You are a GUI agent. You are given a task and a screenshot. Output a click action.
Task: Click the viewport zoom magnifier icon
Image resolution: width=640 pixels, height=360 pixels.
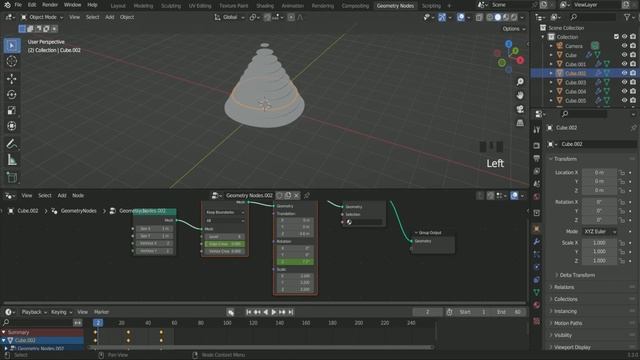[x=520, y=82]
